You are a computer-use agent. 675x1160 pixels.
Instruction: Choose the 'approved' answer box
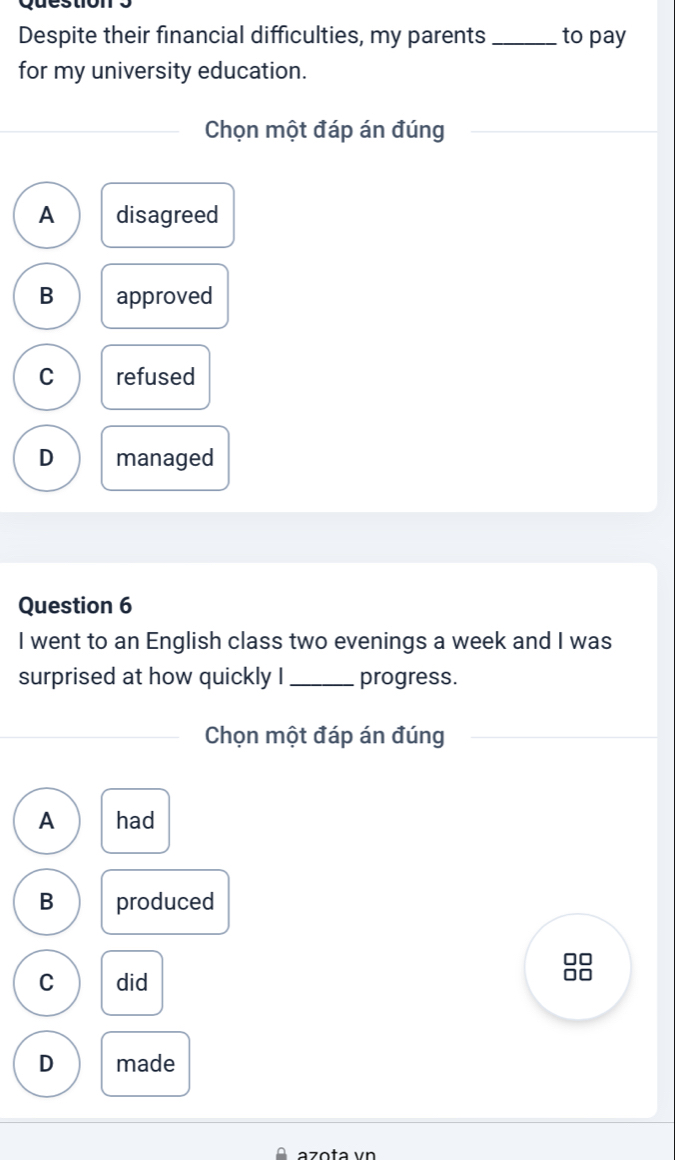164,296
